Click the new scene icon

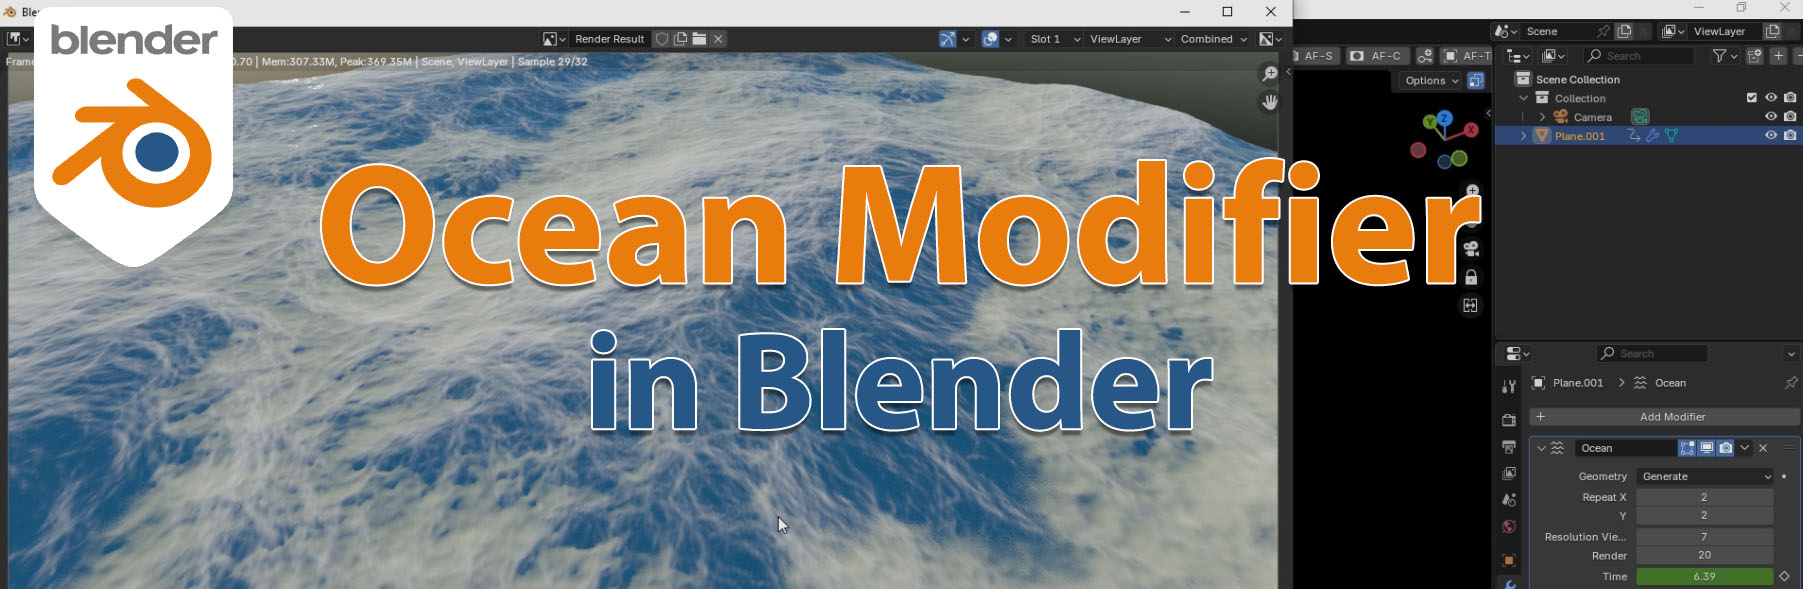(x=1624, y=31)
